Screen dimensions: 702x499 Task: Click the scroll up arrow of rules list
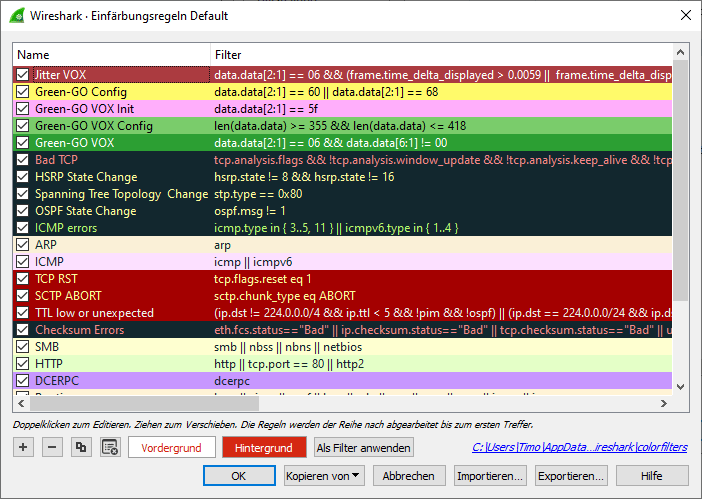(681, 52)
